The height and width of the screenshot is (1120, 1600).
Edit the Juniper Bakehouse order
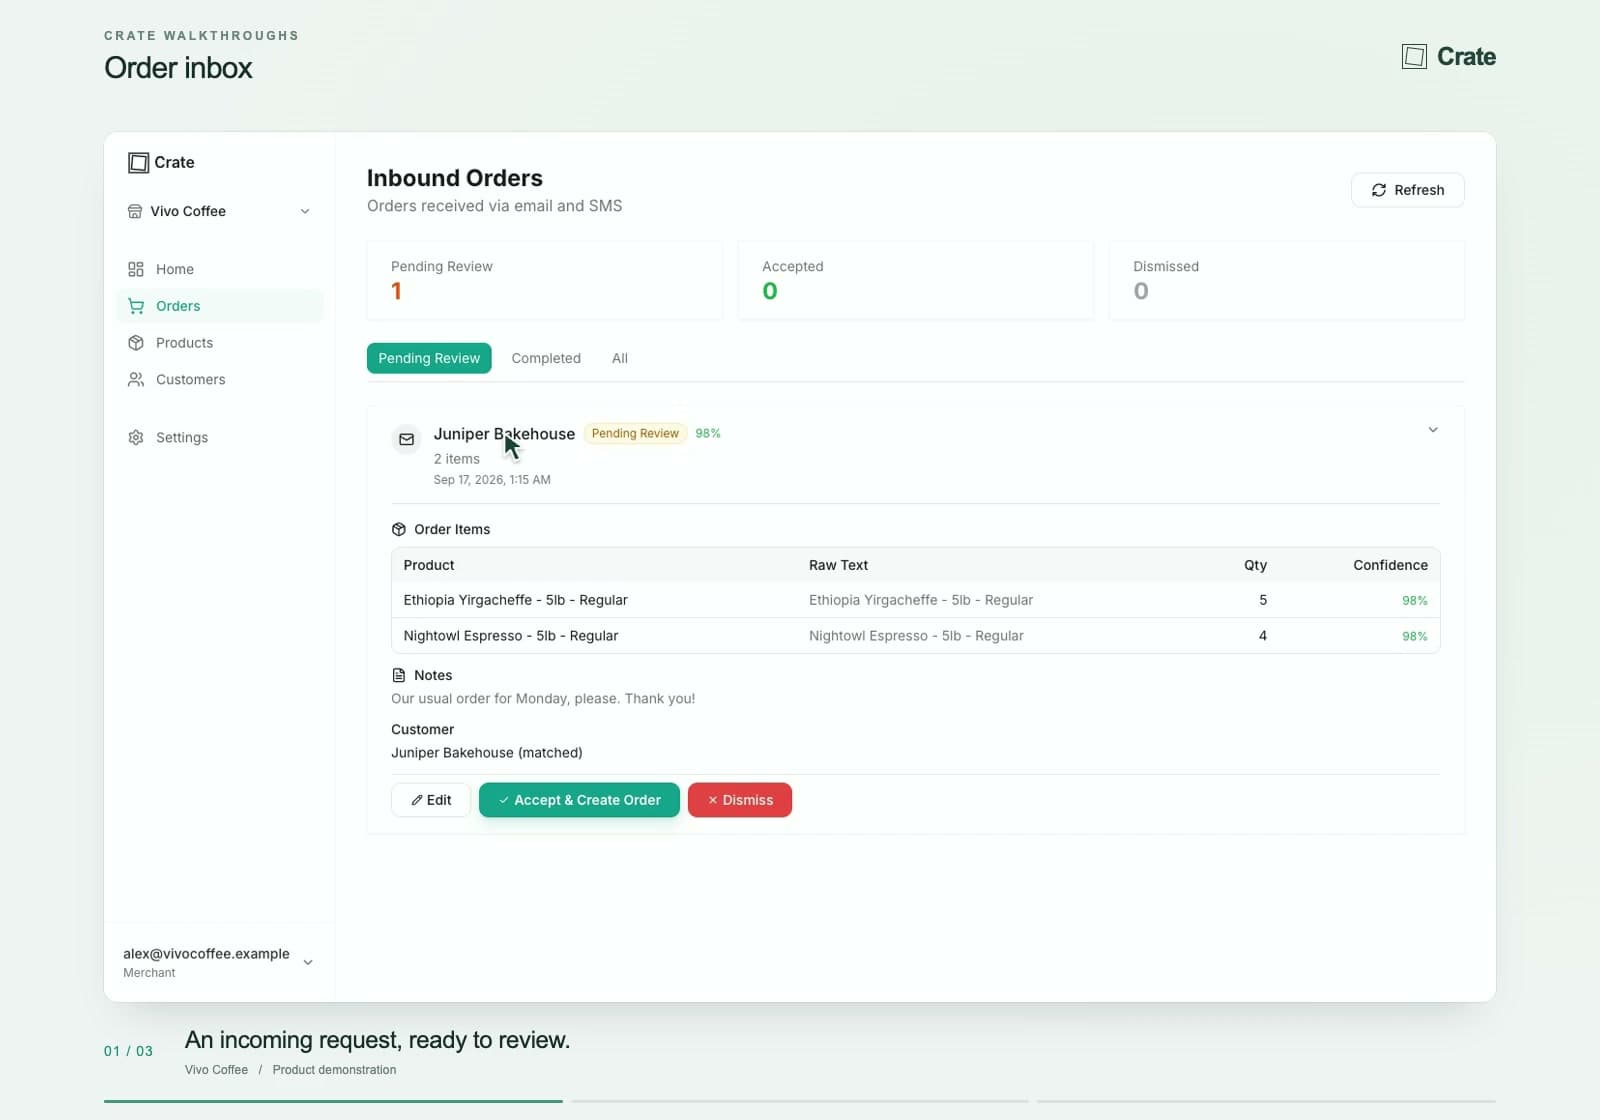(431, 800)
